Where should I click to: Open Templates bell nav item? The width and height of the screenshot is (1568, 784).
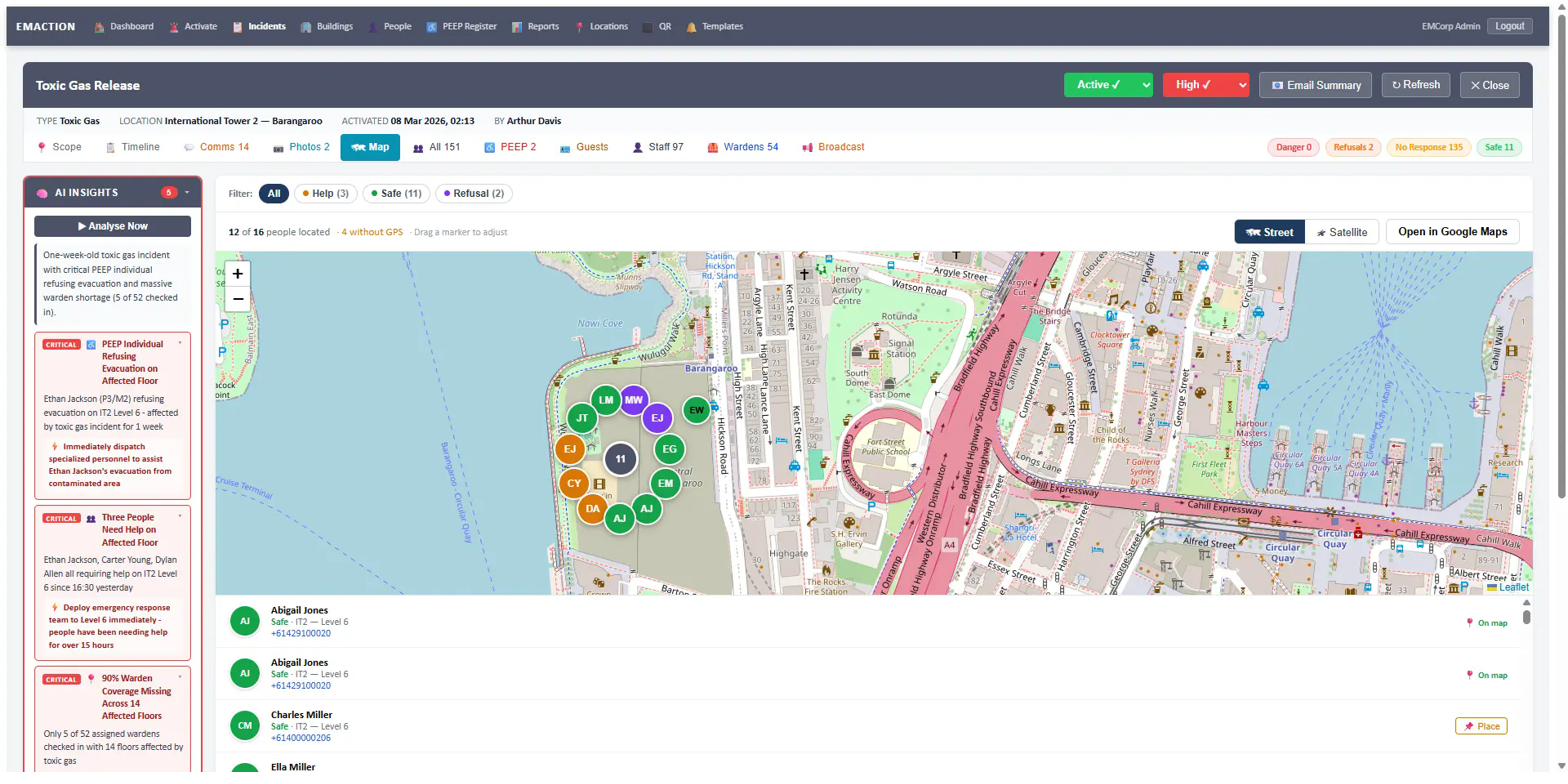(x=715, y=27)
